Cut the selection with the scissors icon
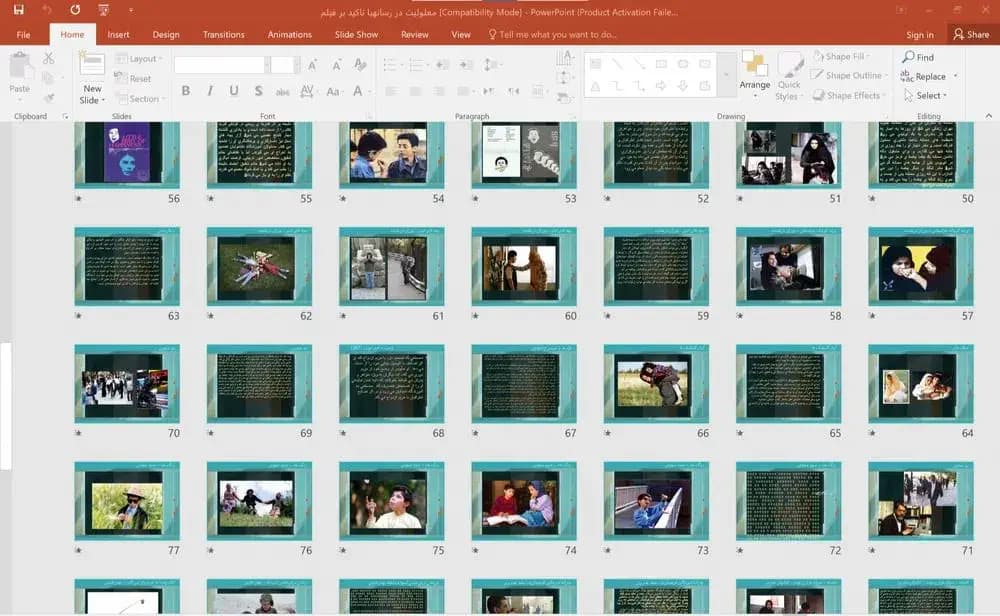This screenshot has width=1000, height=616. tap(48, 59)
